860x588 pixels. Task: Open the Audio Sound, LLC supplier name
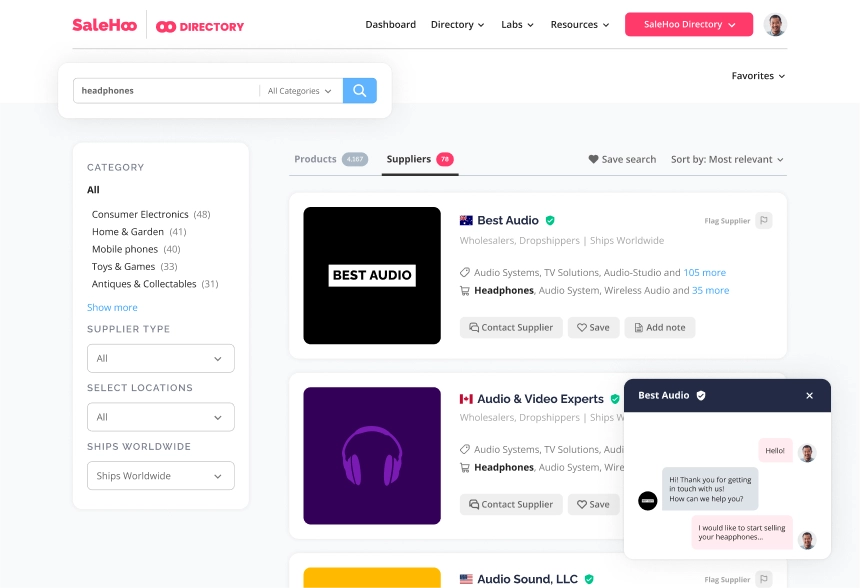[x=528, y=579]
